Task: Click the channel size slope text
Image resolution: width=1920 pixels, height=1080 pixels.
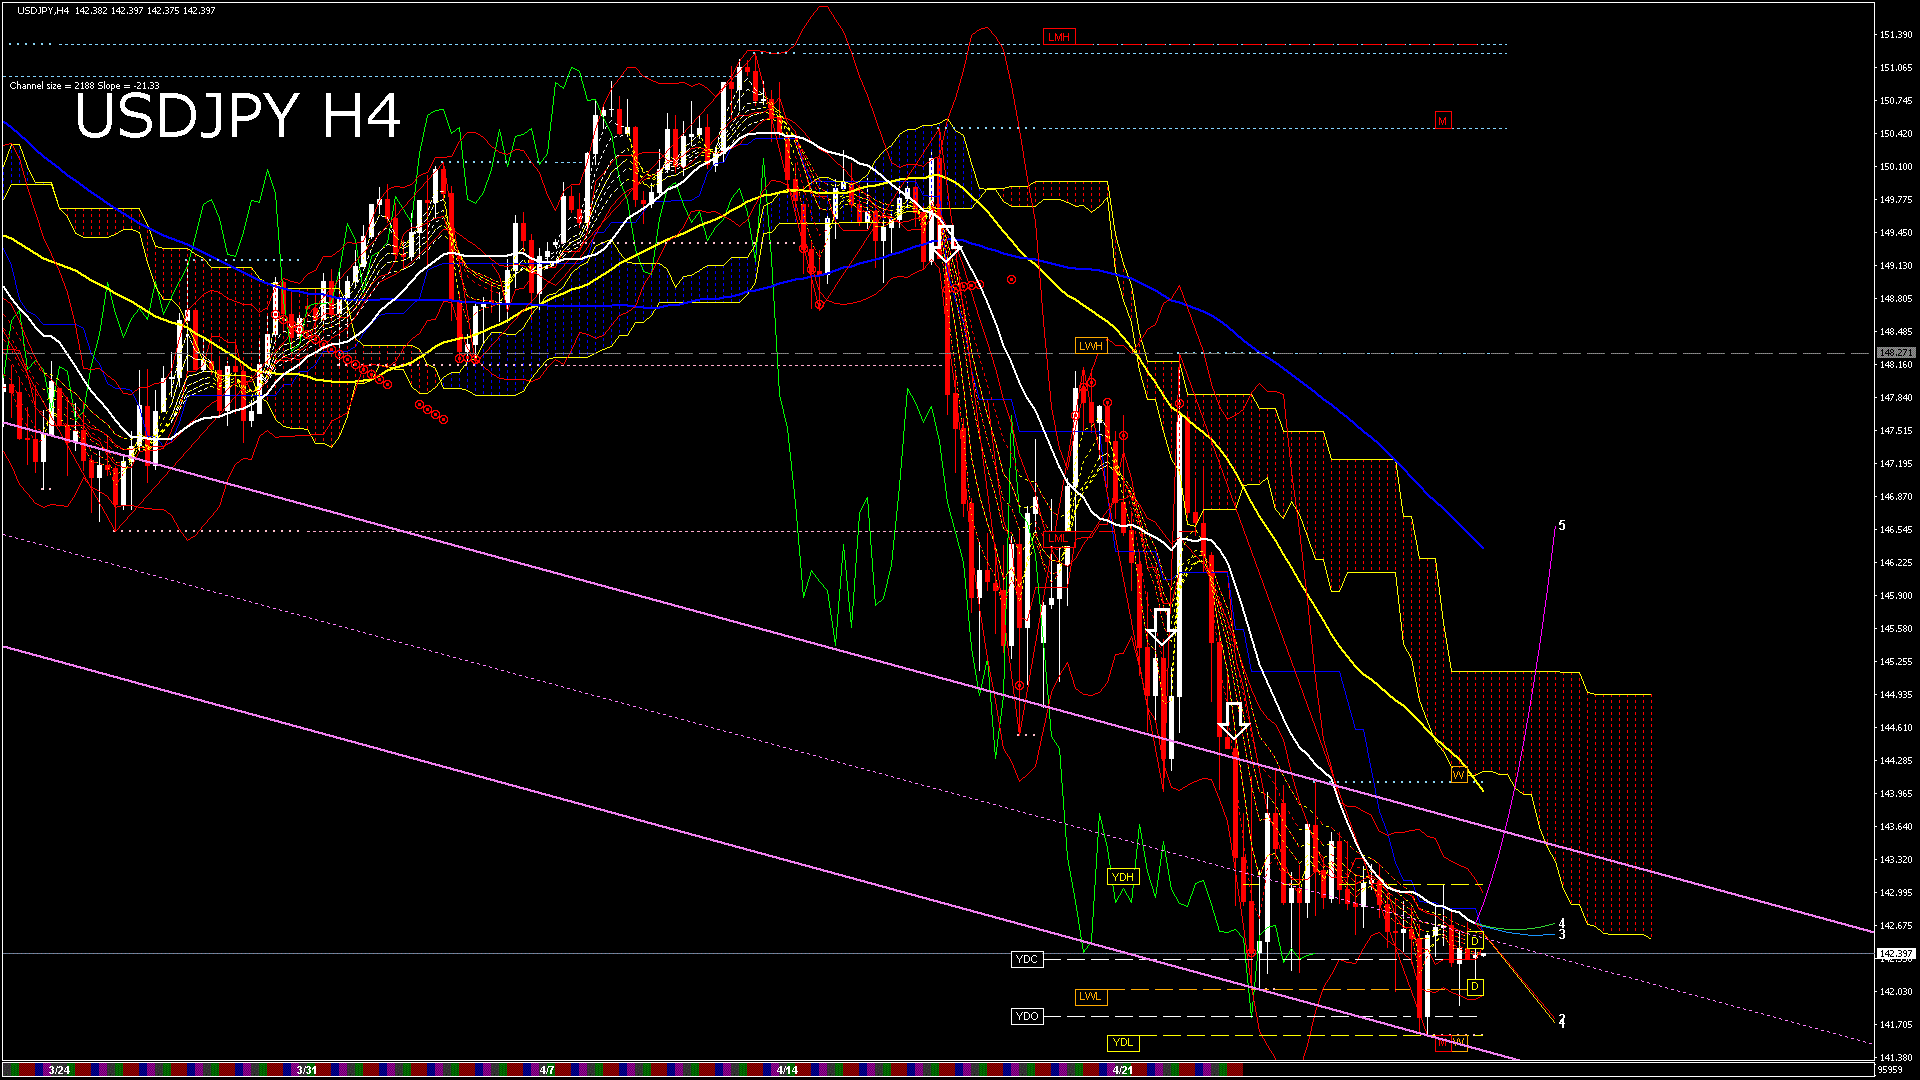Action: coord(85,86)
